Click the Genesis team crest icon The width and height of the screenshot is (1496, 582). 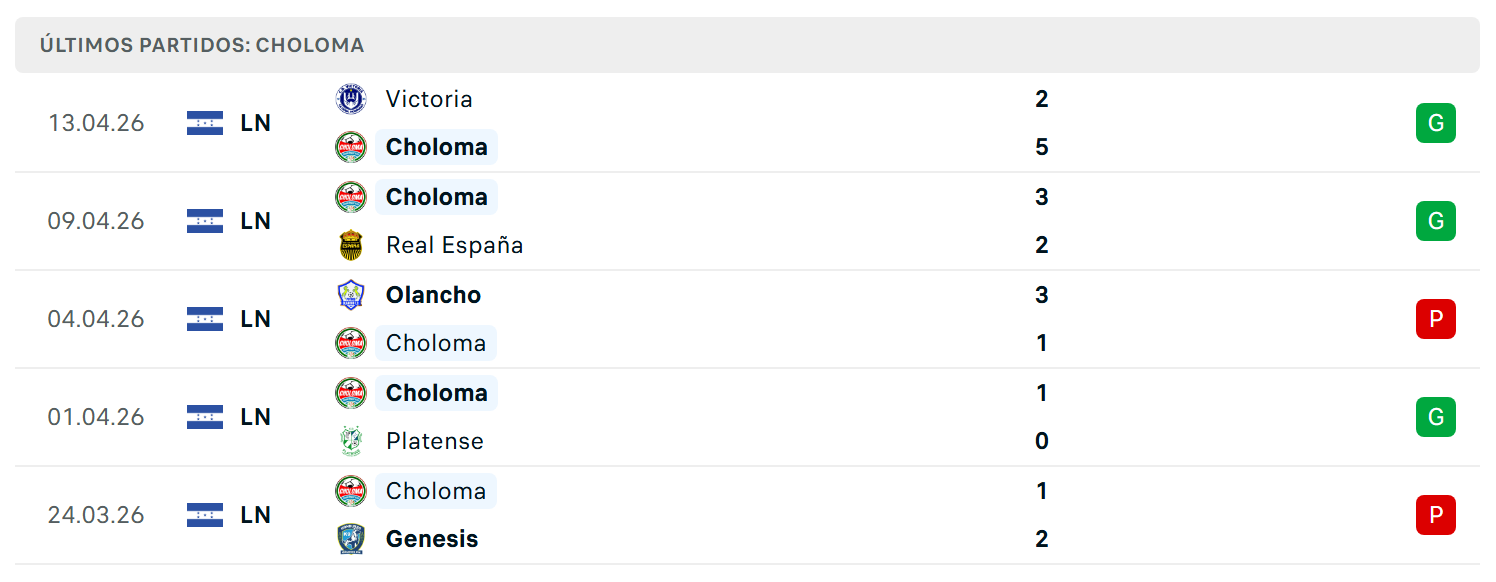[350, 539]
